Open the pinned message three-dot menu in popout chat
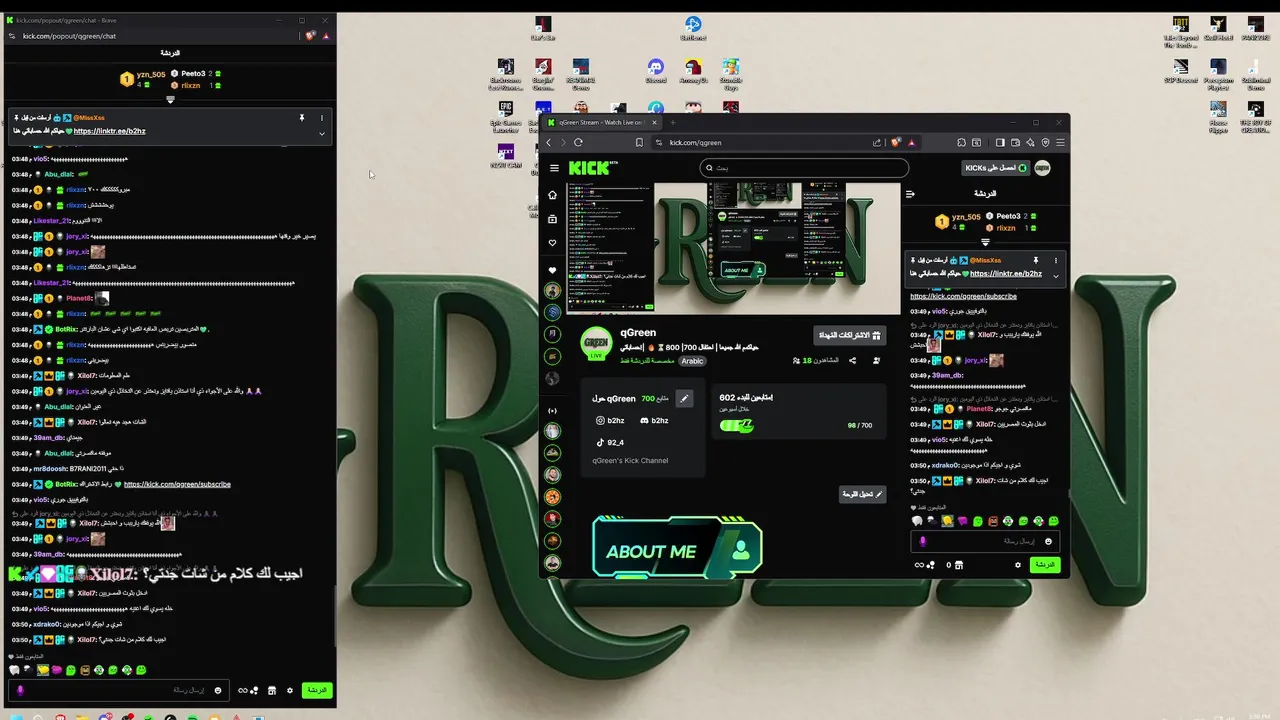Viewport: 1280px width, 720px height. click(322, 118)
